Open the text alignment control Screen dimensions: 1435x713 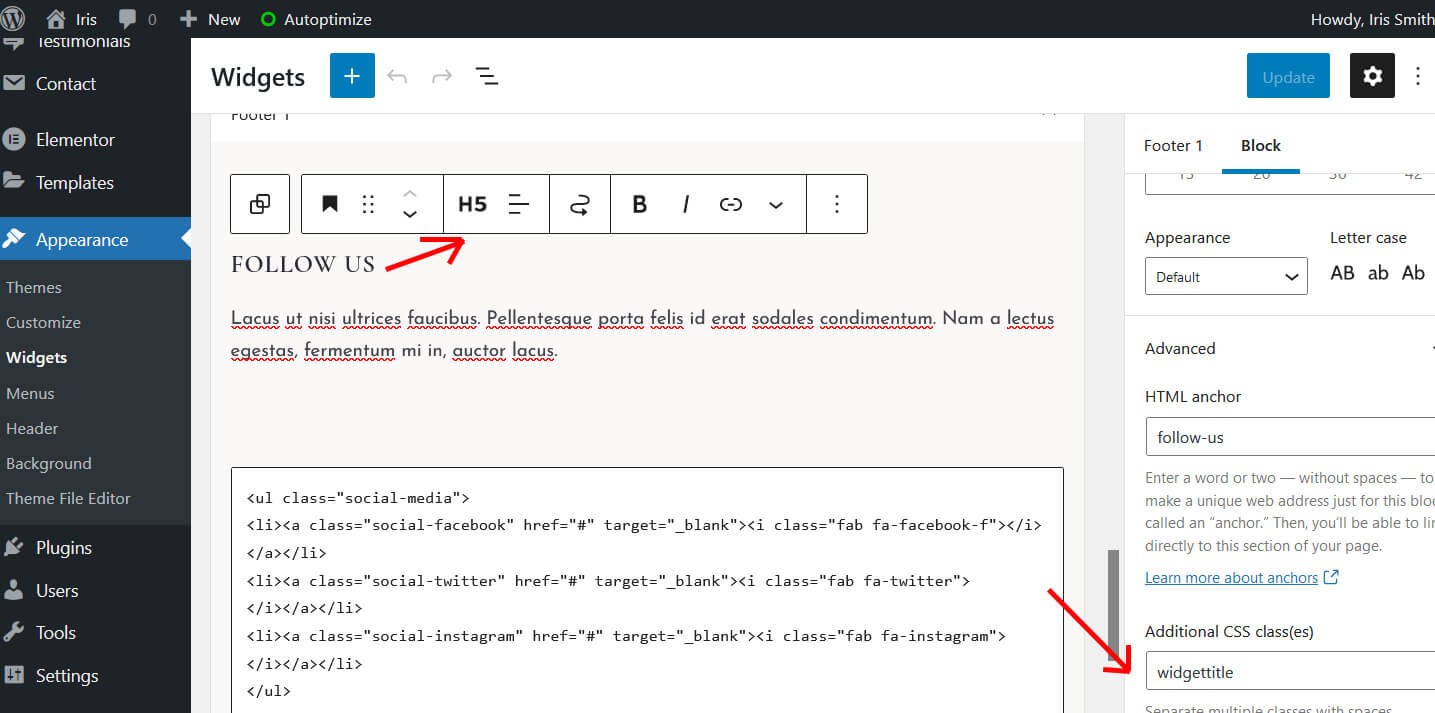(519, 204)
